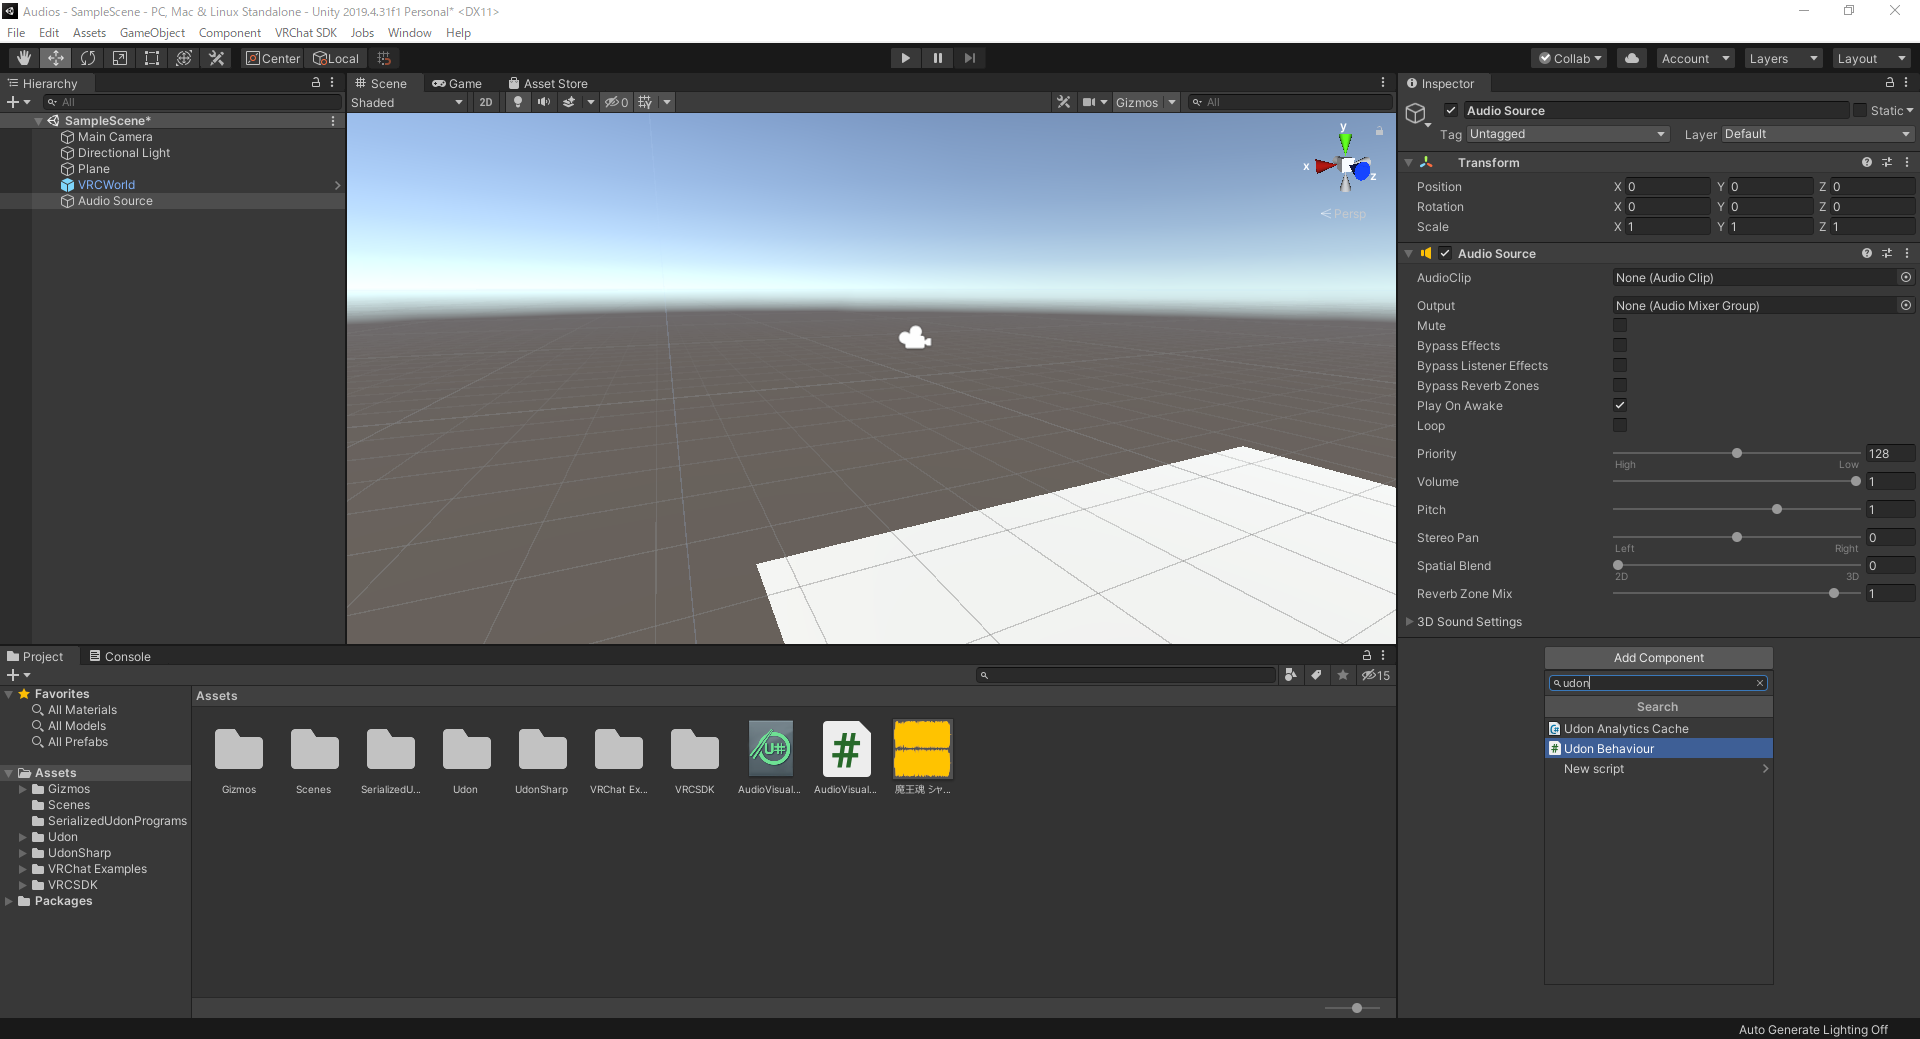Switch to the Game tab
The width and height of the screenshot is (1920, 1039).
457,83
